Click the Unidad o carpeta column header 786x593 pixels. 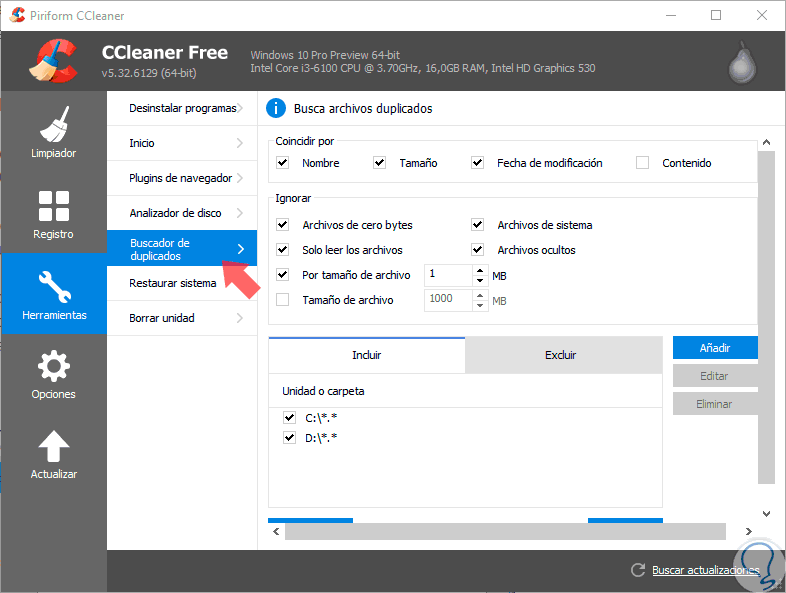pyautogui.click(x=465, y=391)
